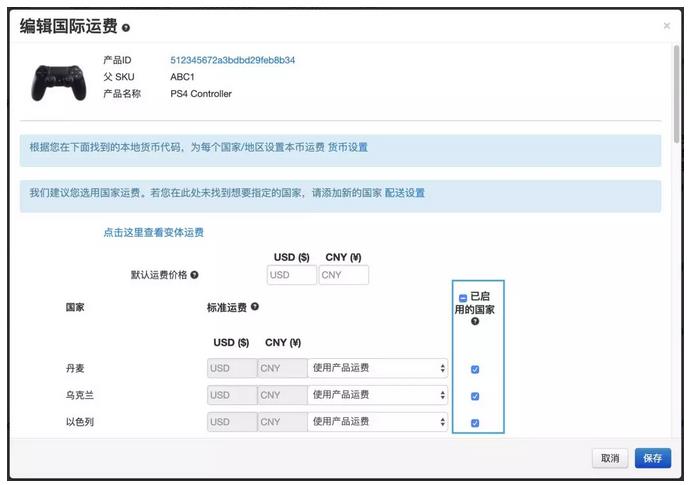Open the 配送设置 link

coord(404,193)
